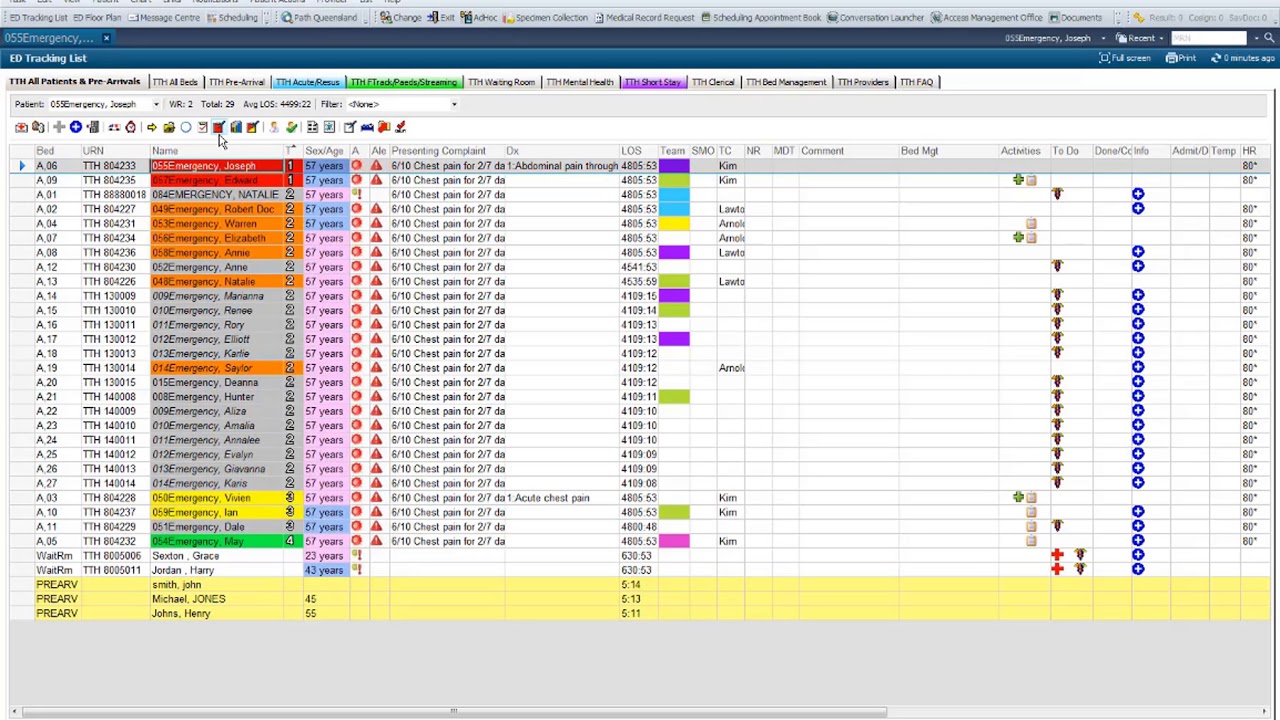Screen dimensions: 1280x720
Task: Switch to the TTH Pre-Arrival tab
Action: click(236, 82)
